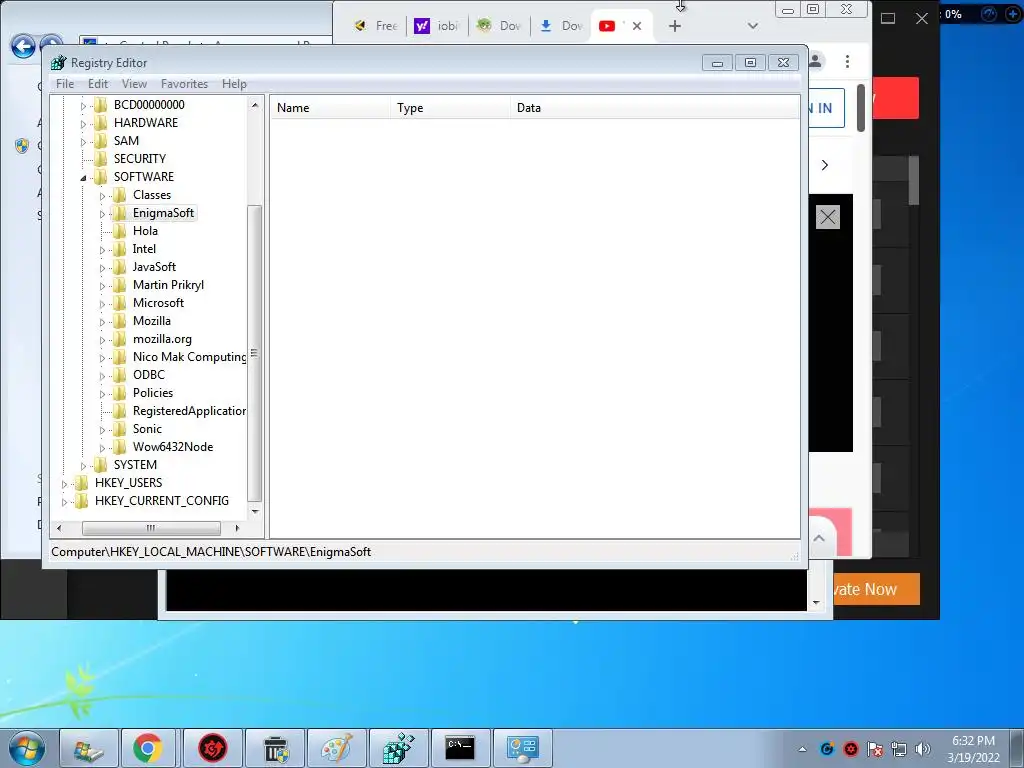
Task: Expand the EnigmaSoft subkey
Action: (102, 214)
